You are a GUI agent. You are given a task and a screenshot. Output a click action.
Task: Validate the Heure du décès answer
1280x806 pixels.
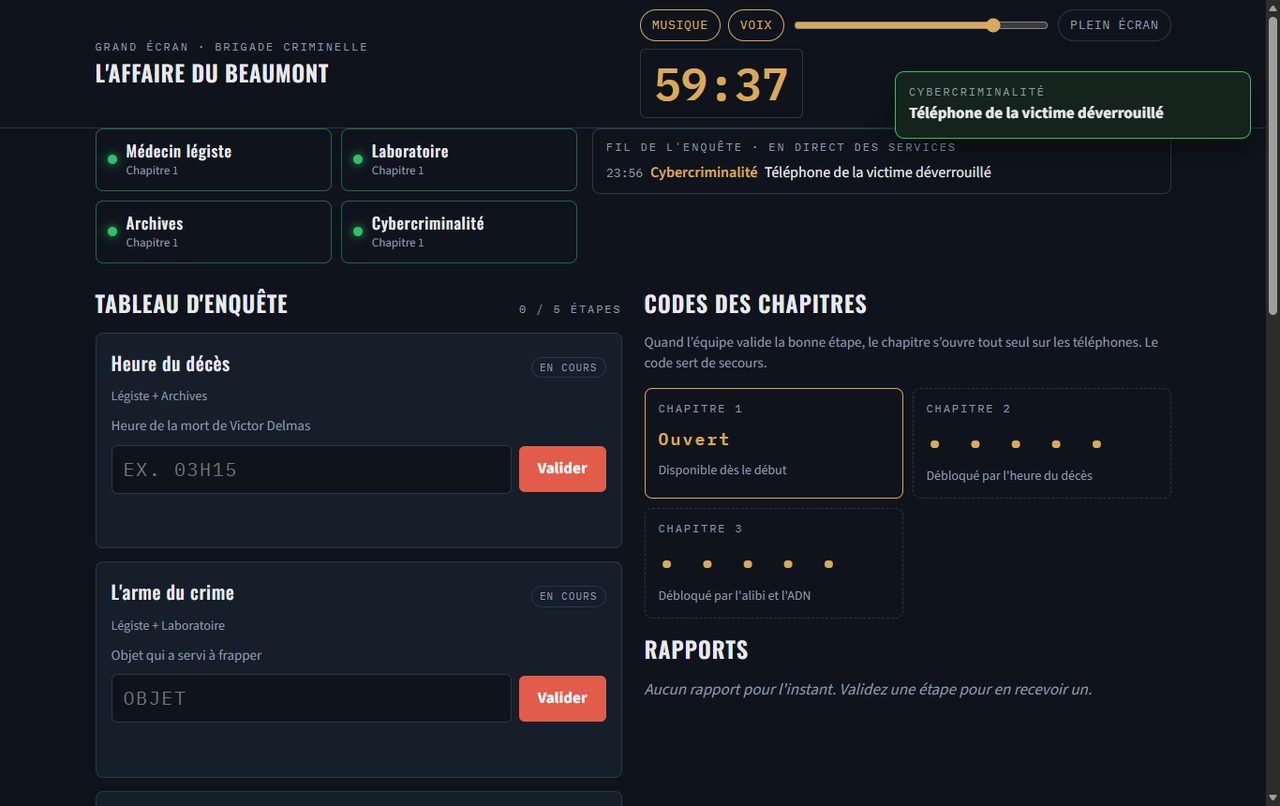562,469
